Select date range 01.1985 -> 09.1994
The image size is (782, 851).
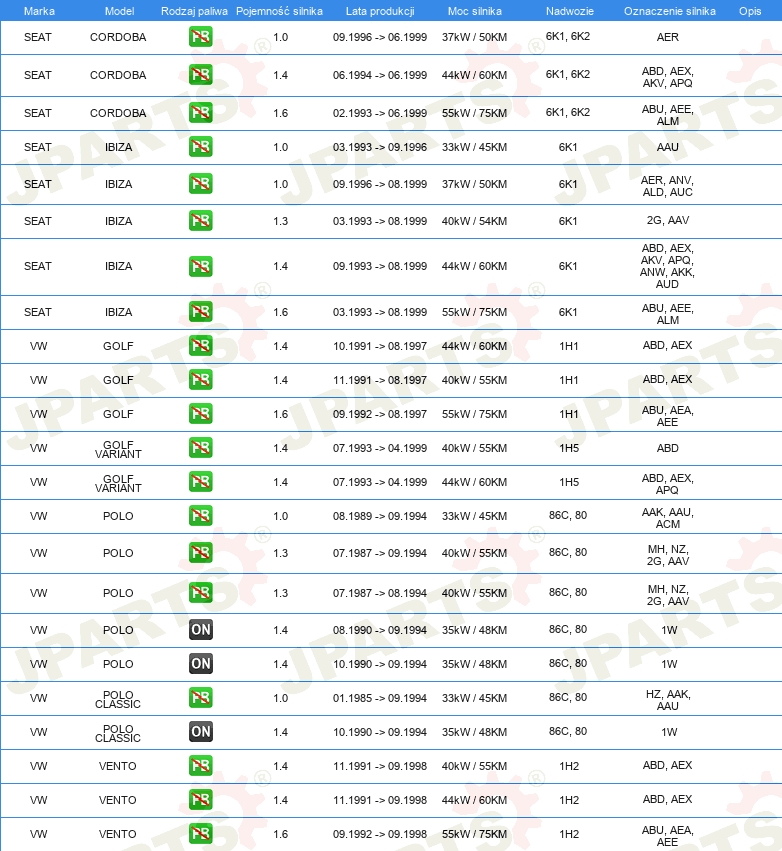(x=380, y=698)
